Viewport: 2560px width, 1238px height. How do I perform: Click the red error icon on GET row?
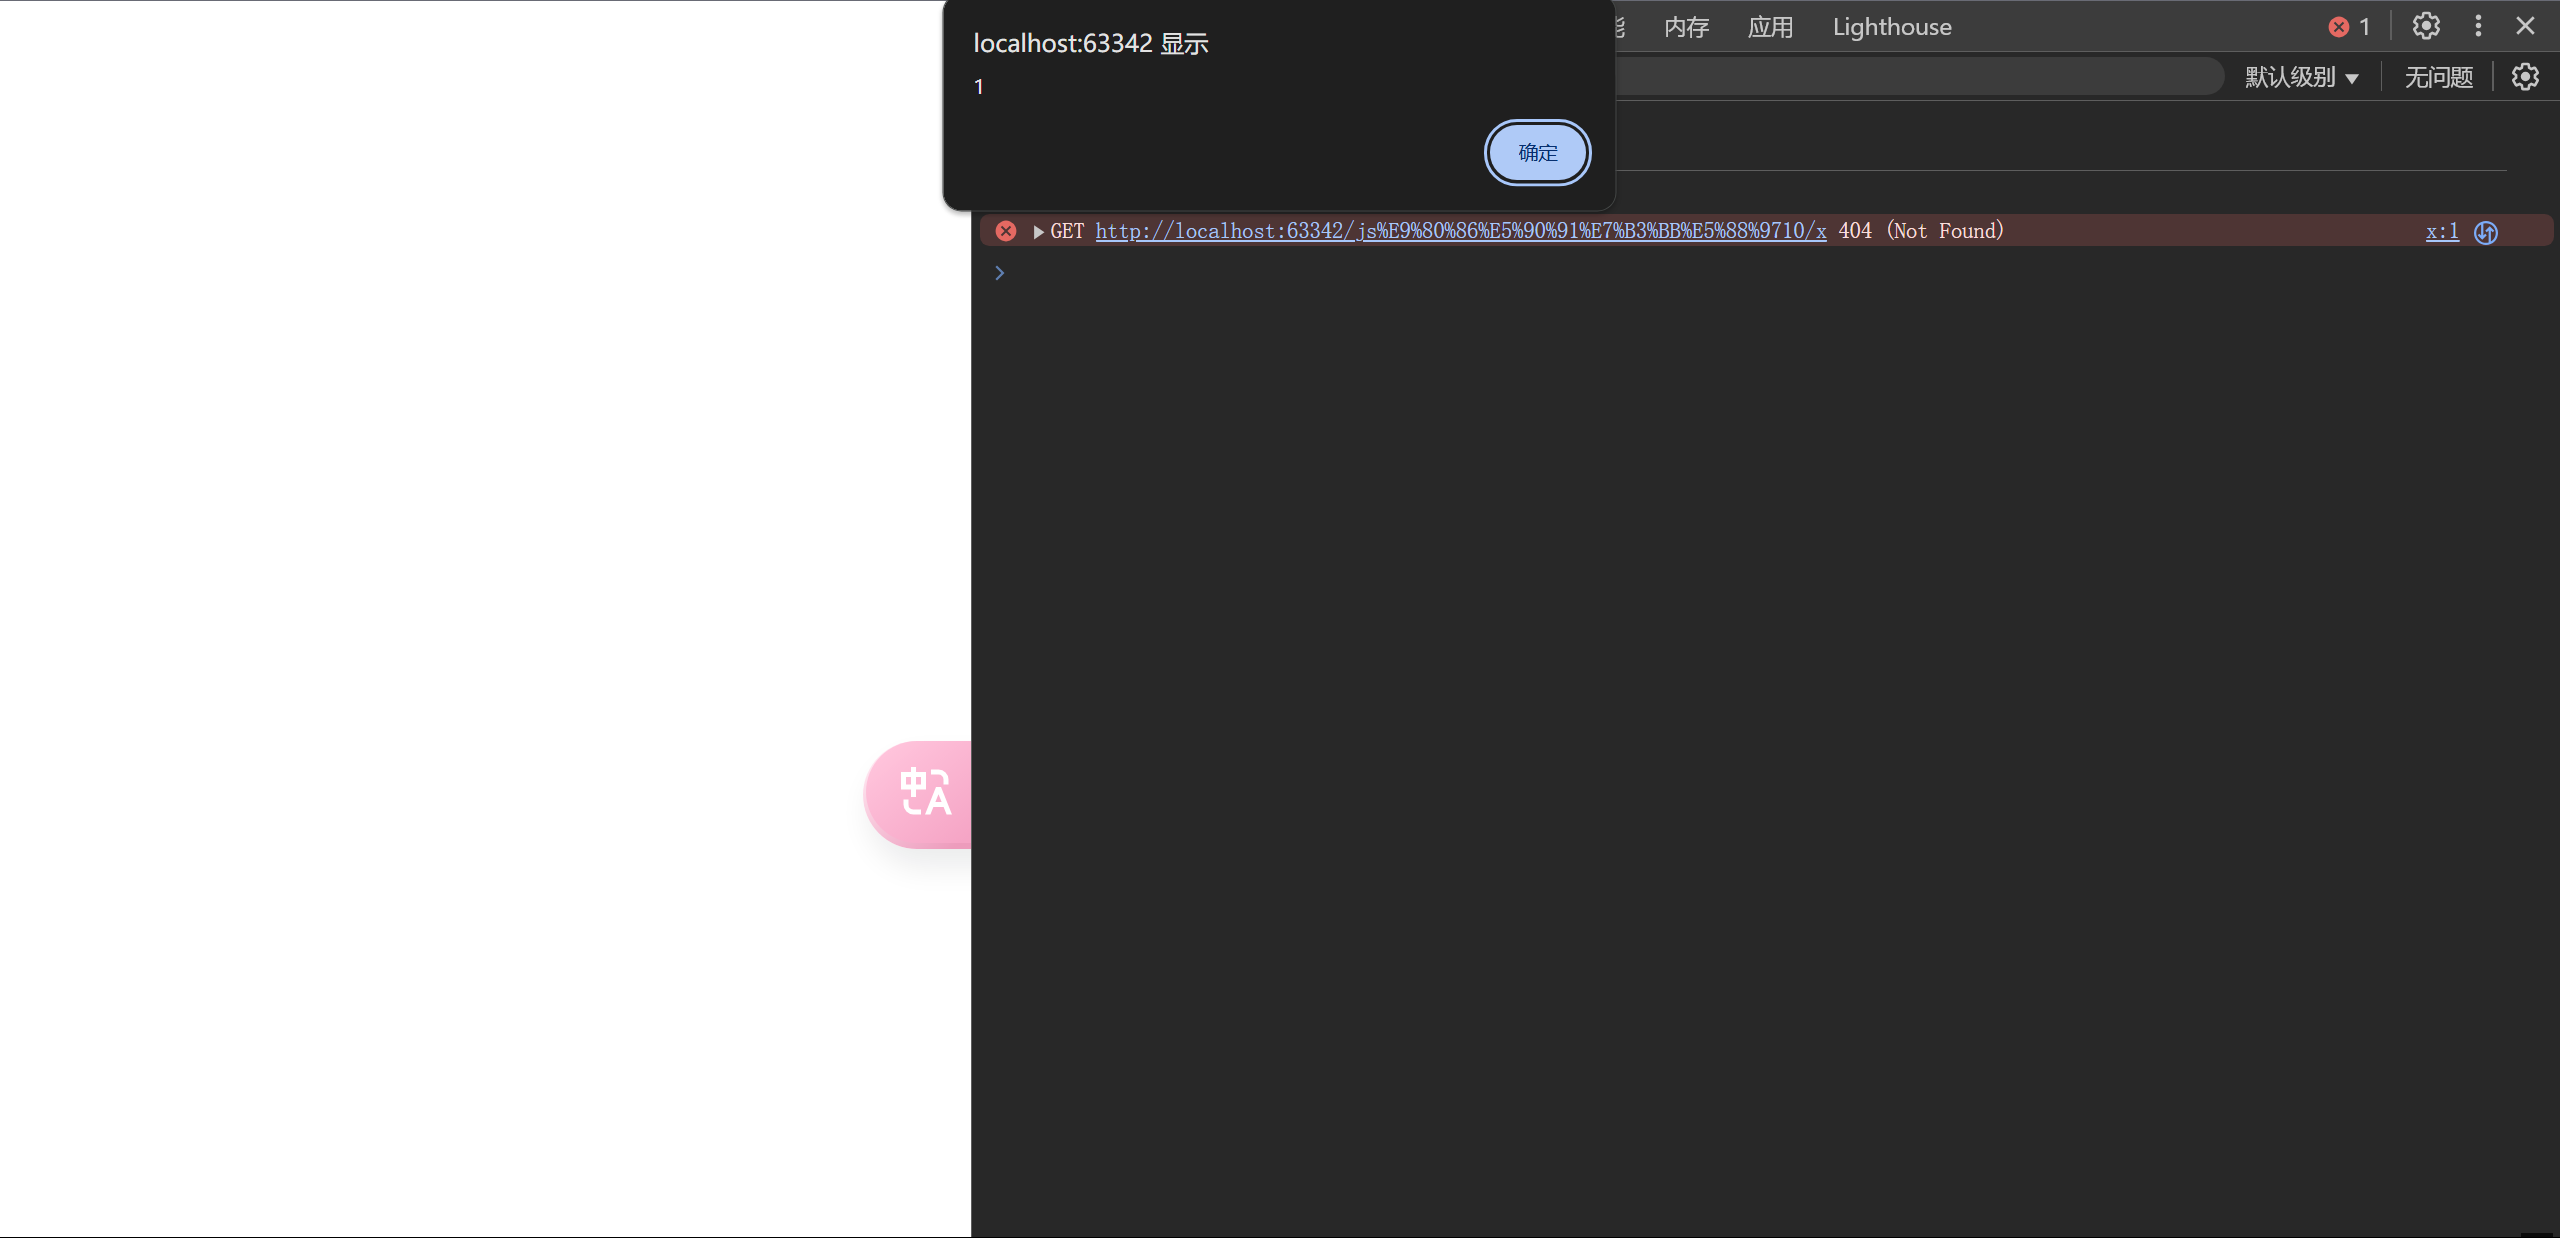click(x=1006, y=231)
